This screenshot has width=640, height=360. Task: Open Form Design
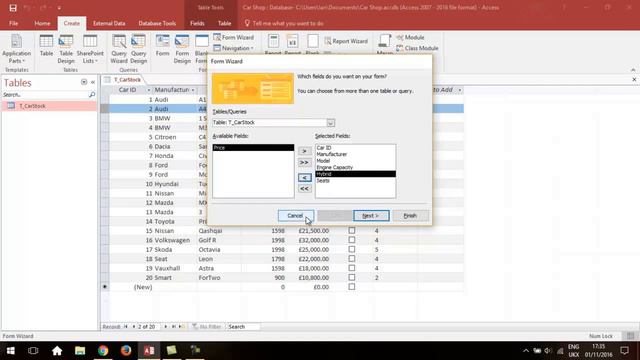182,49
